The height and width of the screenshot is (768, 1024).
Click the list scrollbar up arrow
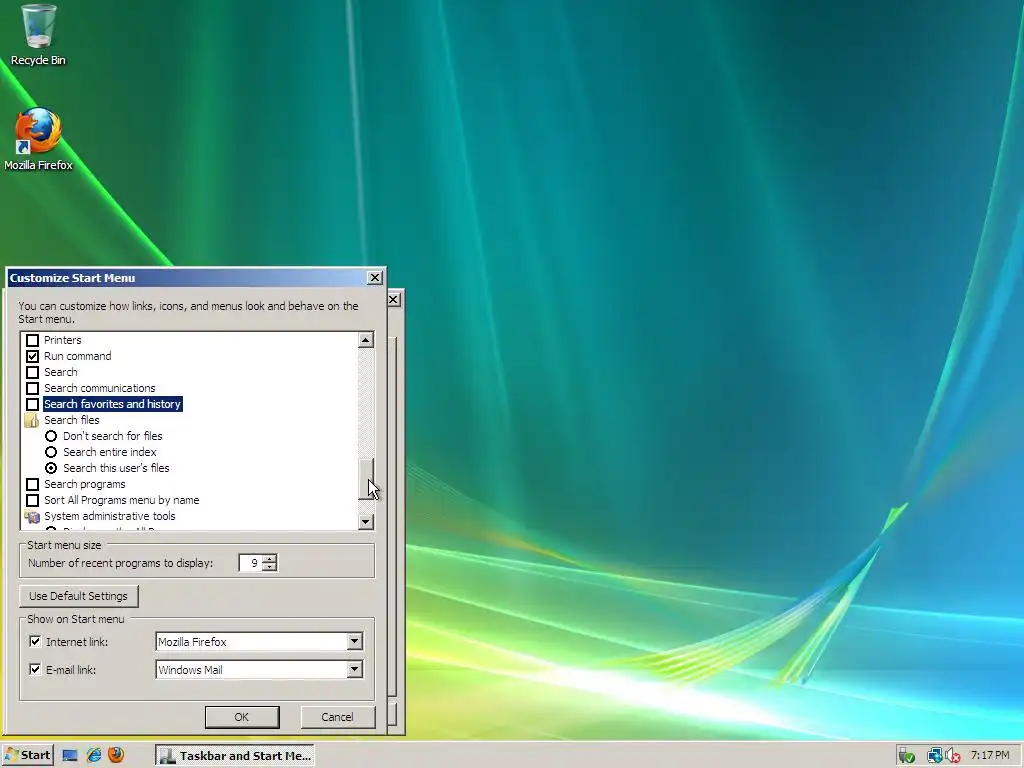point(366,340)
